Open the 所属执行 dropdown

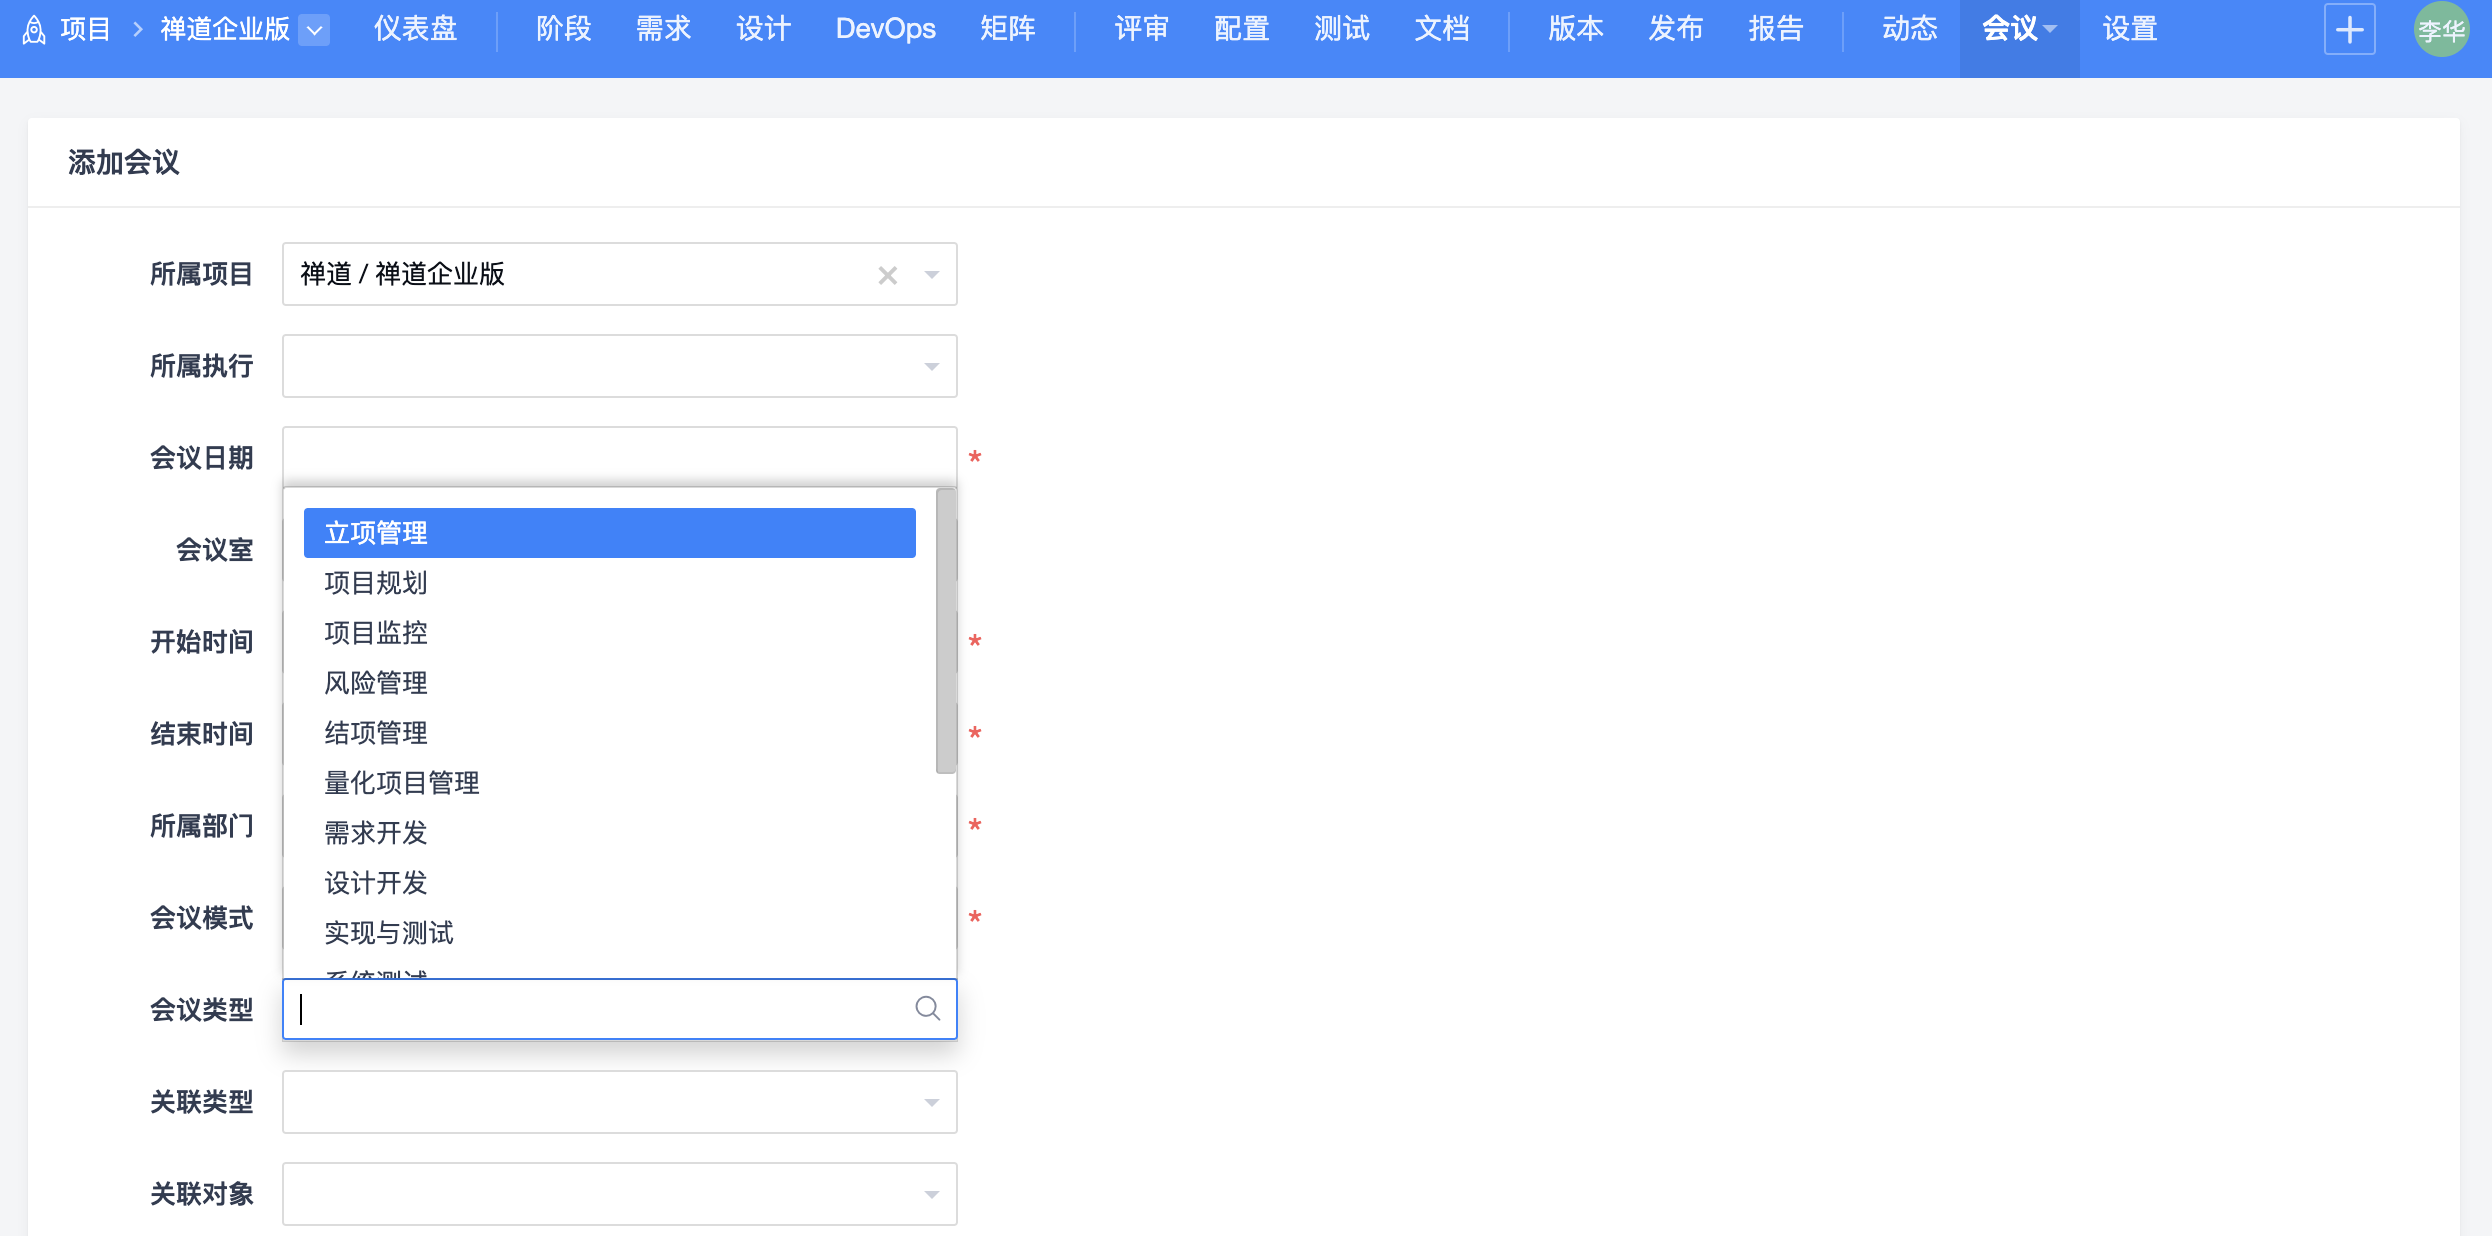tap(619, 366)
